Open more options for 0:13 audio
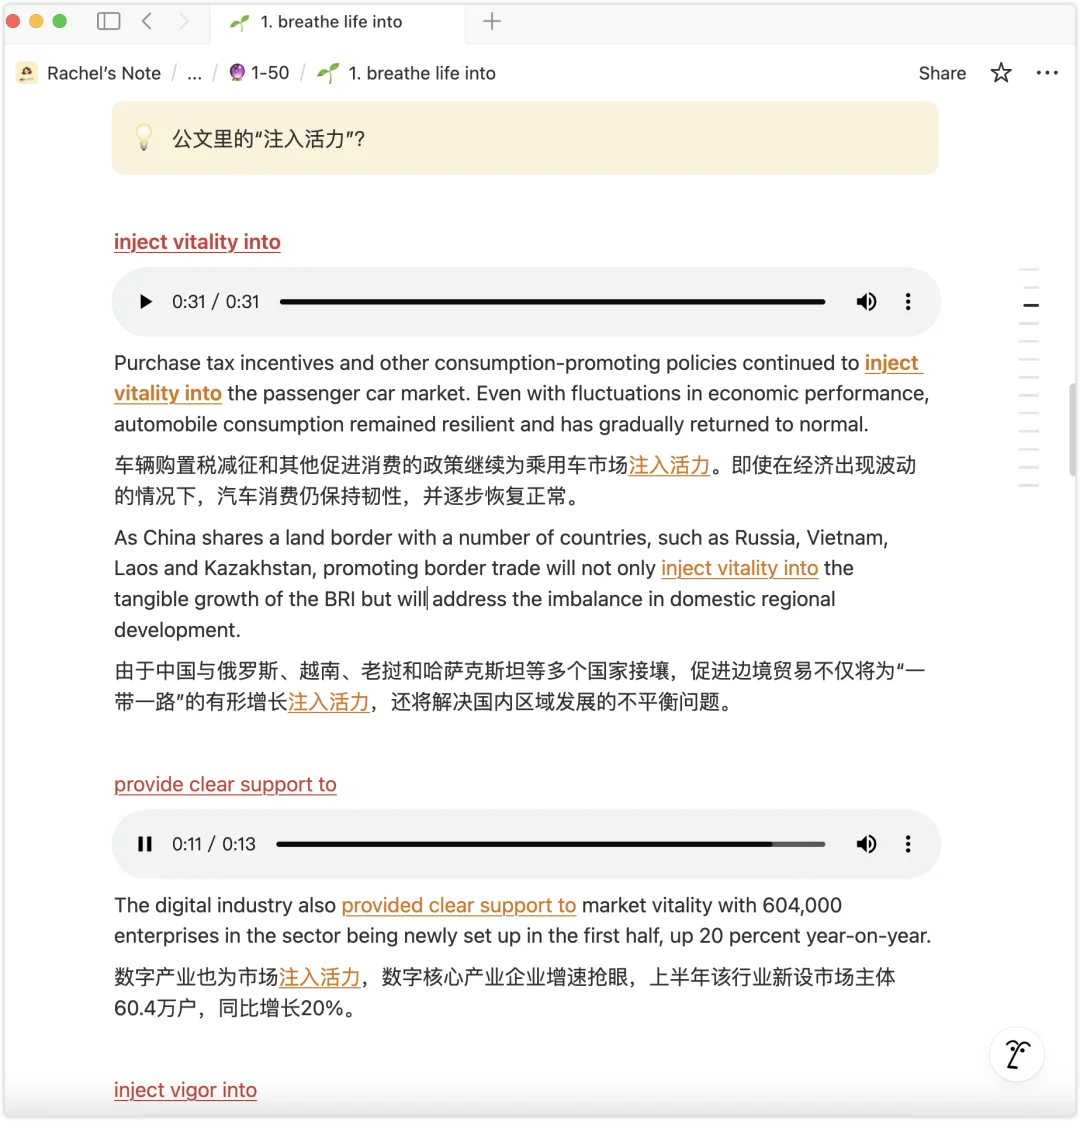The height and width of the screenshot is (1121, 1080). point(908,844)
